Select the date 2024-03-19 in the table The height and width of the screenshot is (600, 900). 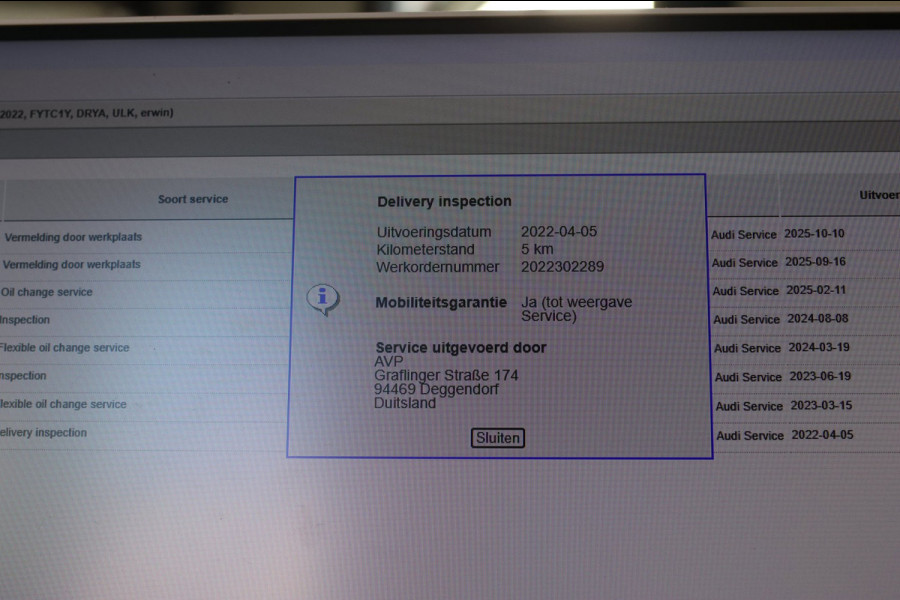pyautogui.click(x=818, y=347)
